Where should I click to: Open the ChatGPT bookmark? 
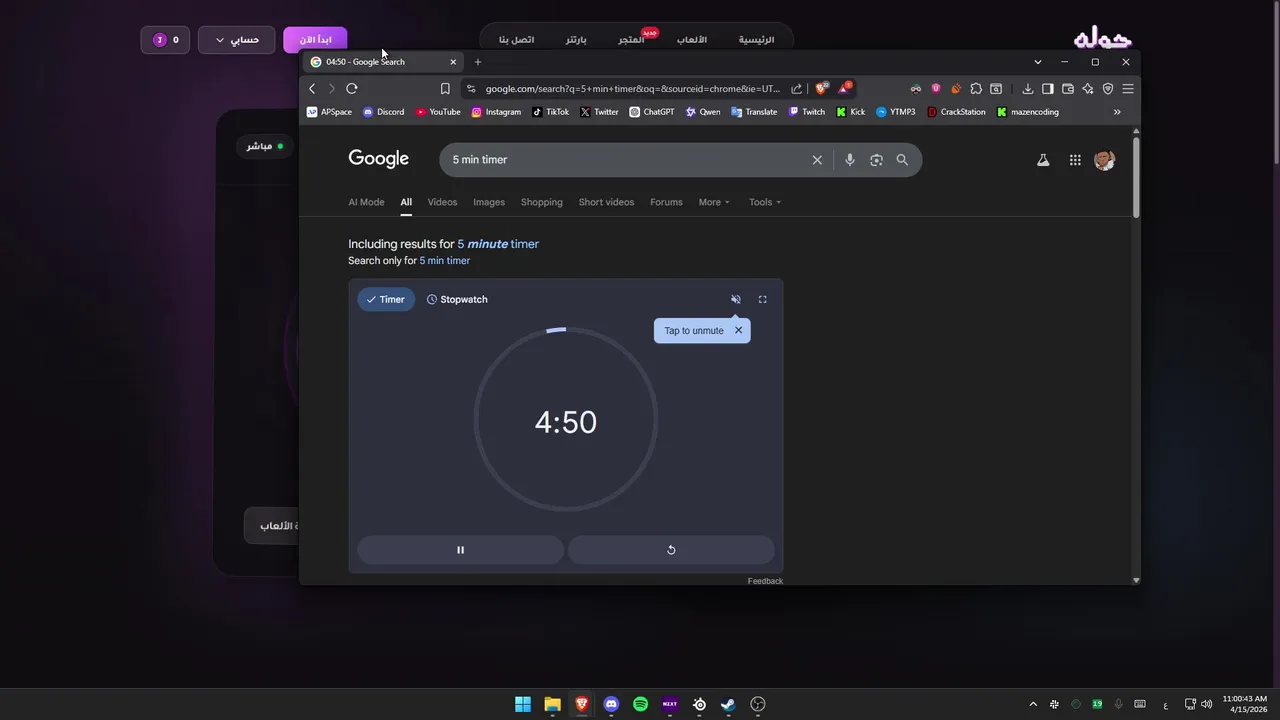(652, 112)
